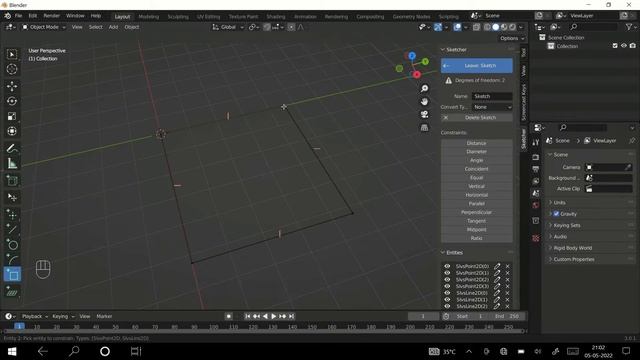Click frame 100 on the timeline
Screen dimensions: 640x360
(x=213, y=327)
